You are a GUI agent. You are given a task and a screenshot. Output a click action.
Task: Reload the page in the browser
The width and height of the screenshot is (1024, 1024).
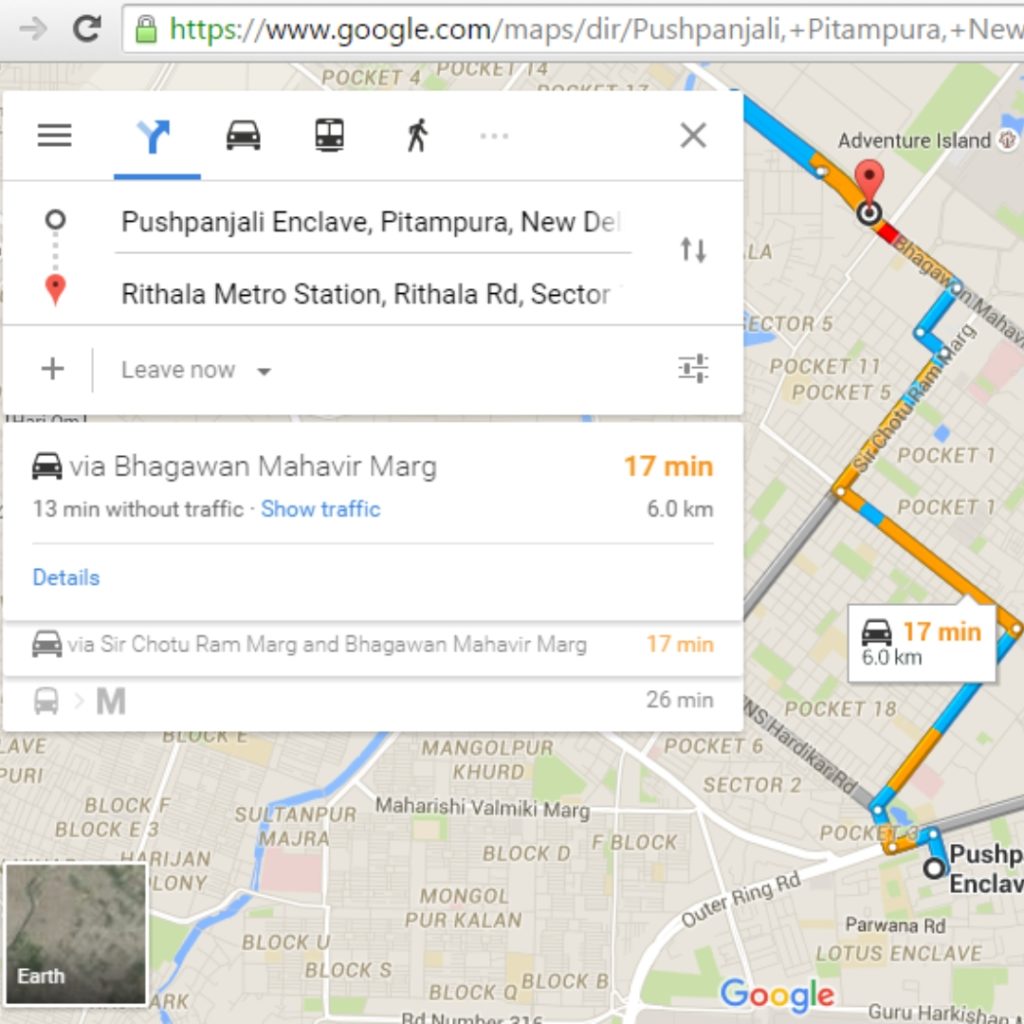pos(87,28)
